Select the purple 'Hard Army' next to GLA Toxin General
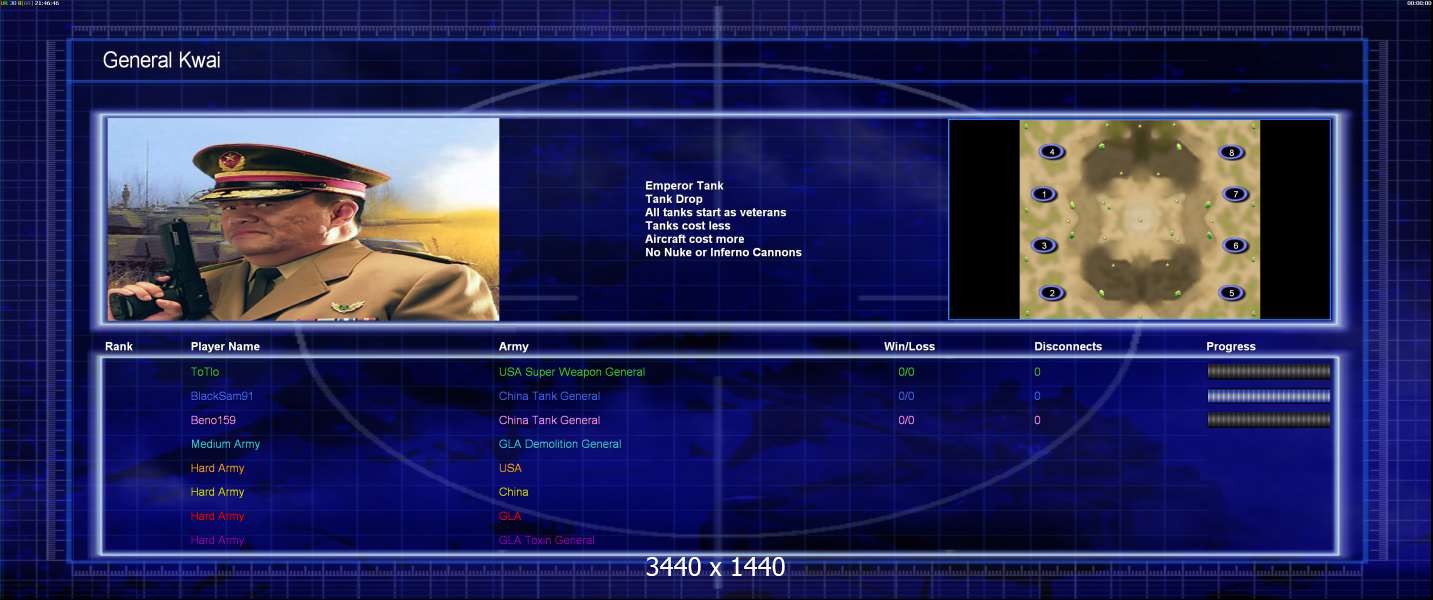 pyautogui.click(x=217, y=540)
